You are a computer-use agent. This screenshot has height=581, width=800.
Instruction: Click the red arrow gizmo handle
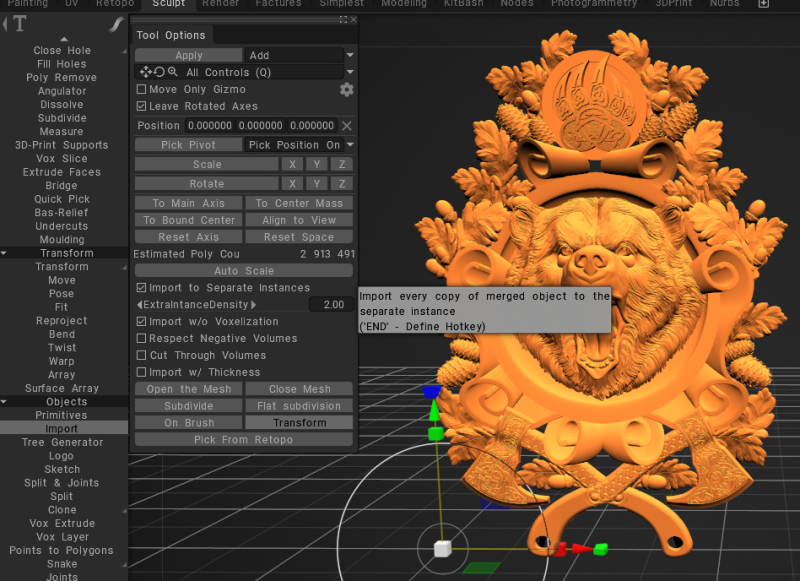pyautogui.click(x=582, y=549)
